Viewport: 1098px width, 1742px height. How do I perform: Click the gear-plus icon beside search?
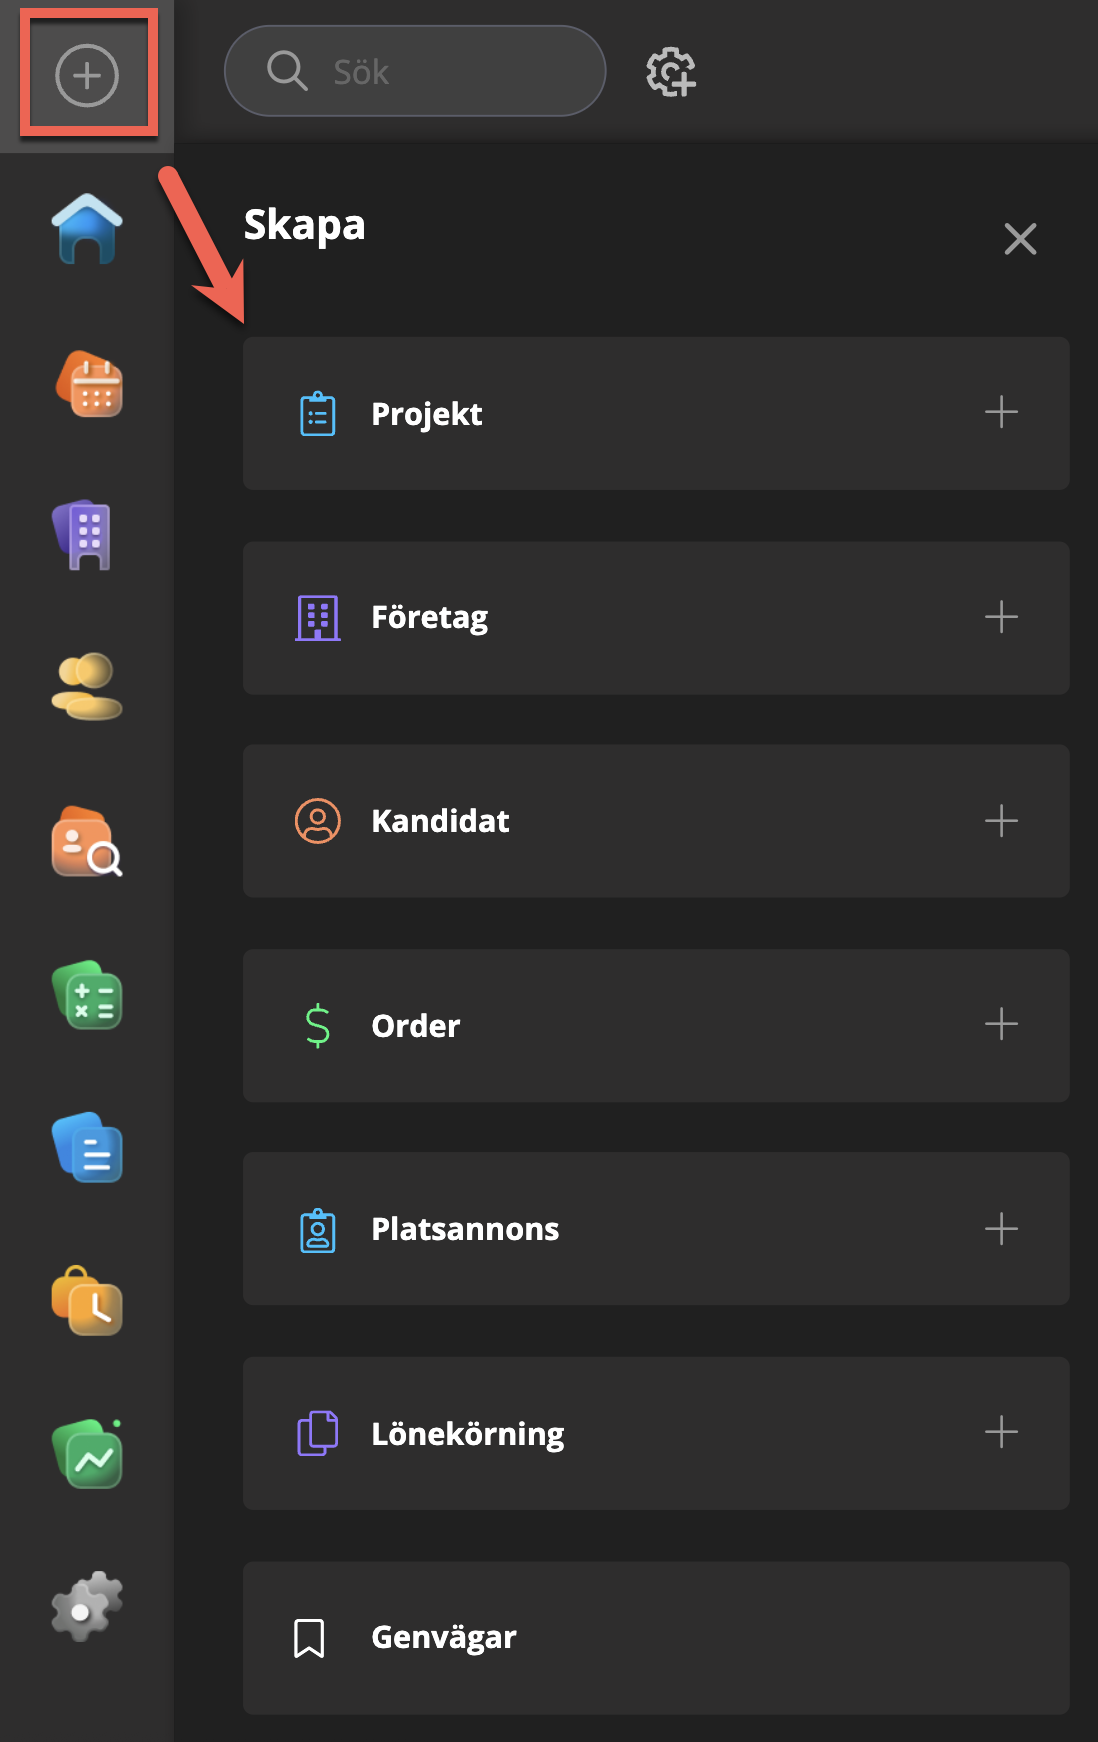coord(670,72)
